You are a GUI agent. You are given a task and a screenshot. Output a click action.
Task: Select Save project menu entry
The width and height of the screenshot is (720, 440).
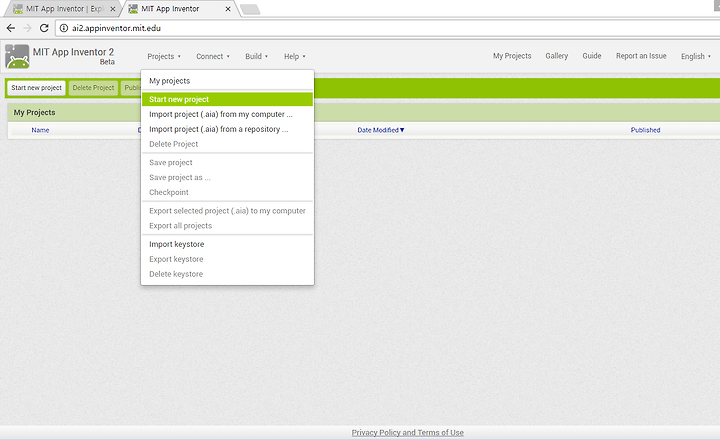227,163
